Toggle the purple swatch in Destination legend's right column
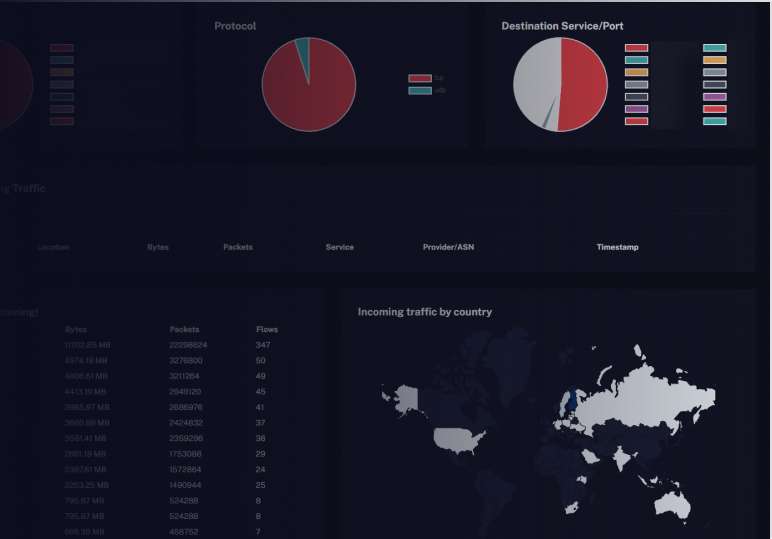772x539 pixels. coord(714,97)
